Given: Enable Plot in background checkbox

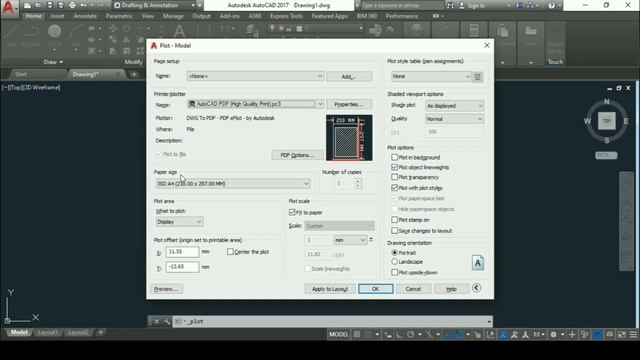Looking at the screenshot, I should pyautogui.click(x=394, y=157).
